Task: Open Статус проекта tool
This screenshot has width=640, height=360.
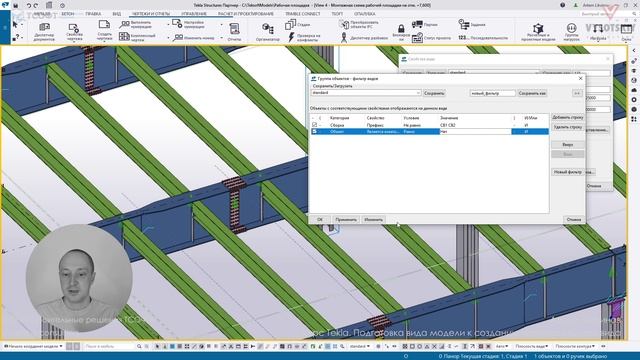Action: (431, 38)
